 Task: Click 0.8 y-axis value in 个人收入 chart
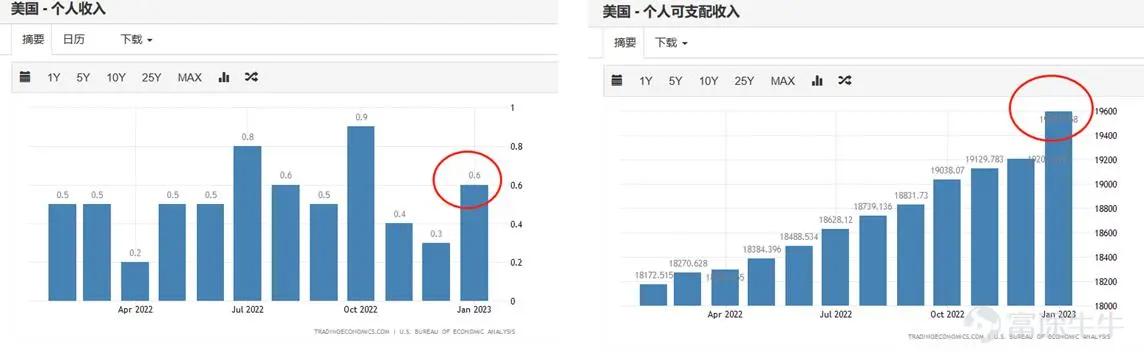coord(517,147)
